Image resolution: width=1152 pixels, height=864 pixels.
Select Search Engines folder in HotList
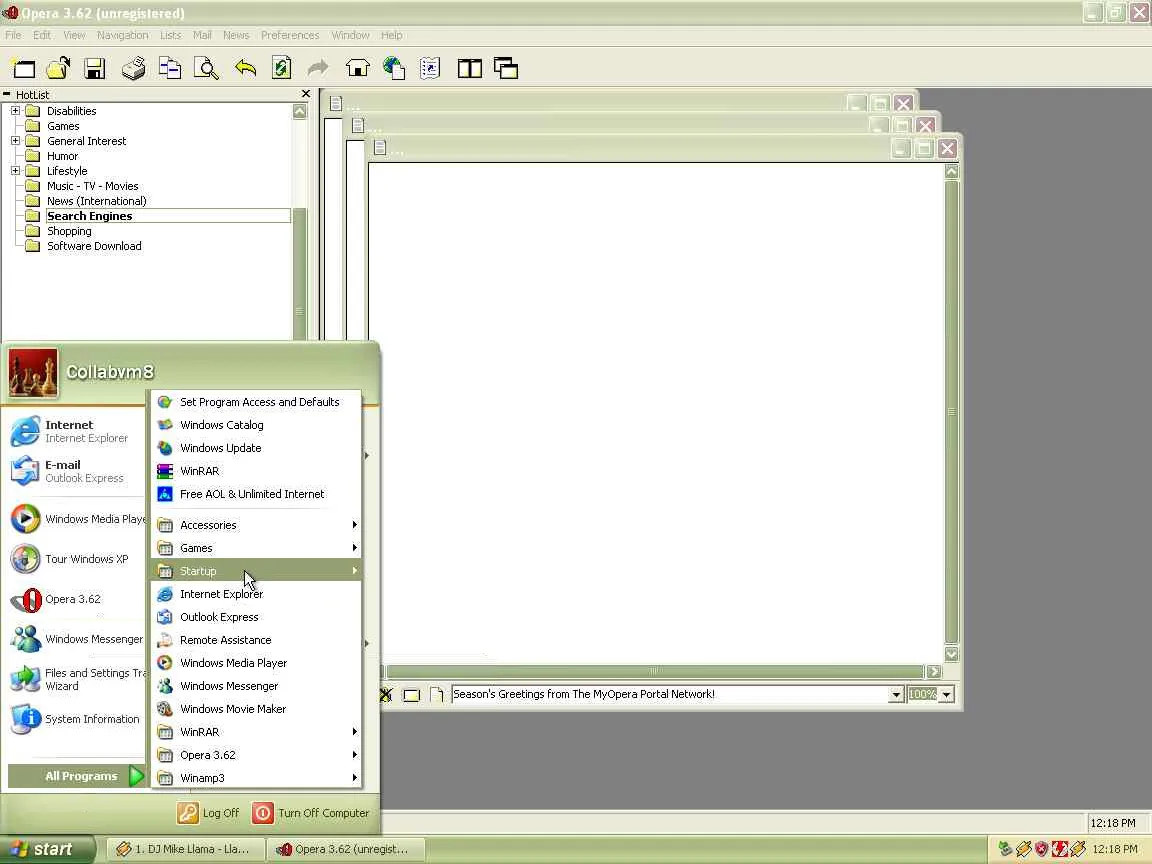pos(90,216)
